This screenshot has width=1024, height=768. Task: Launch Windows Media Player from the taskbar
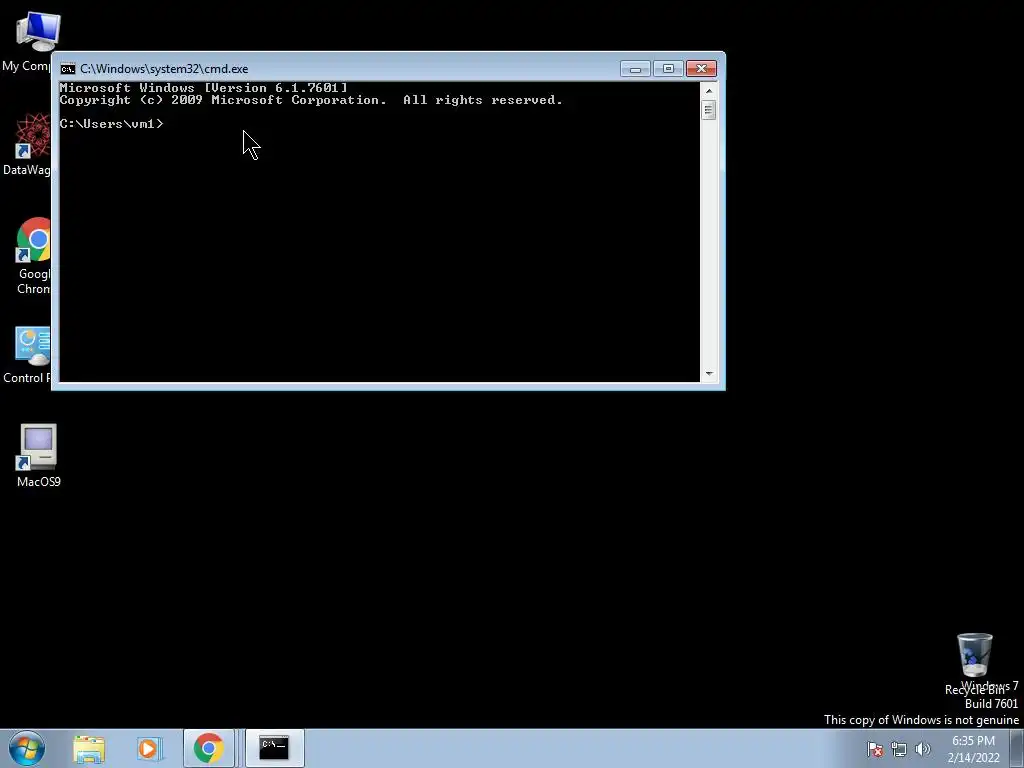[148, 749]
